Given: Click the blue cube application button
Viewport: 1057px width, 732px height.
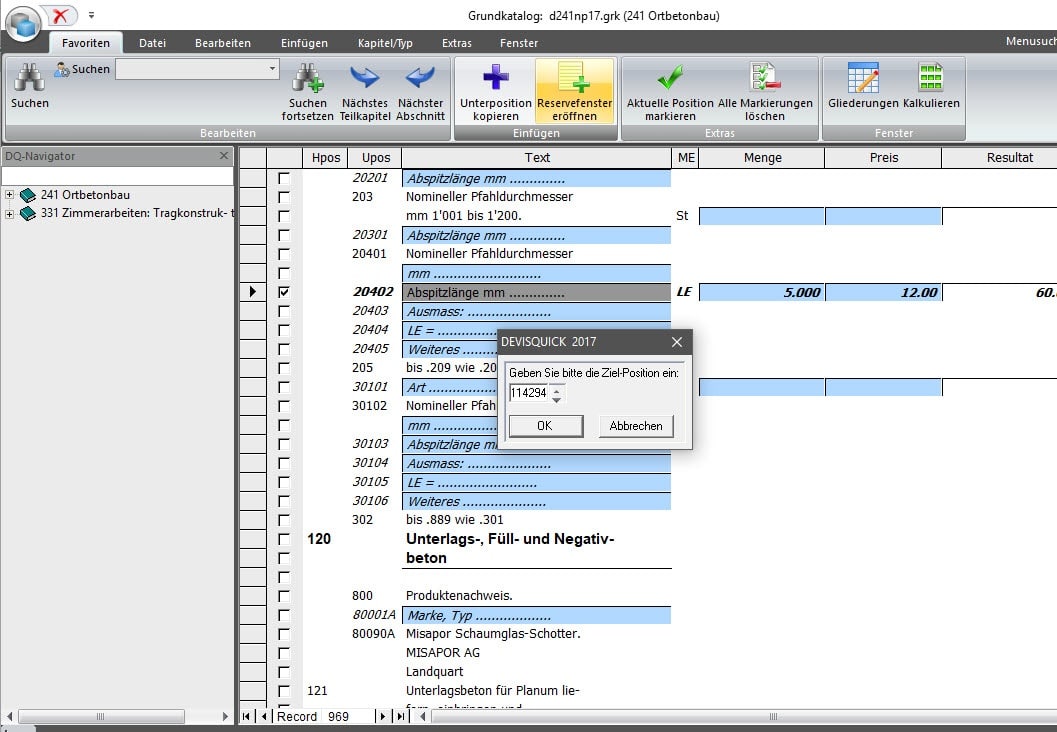Looking at the screenshot, I should [24, 23].
